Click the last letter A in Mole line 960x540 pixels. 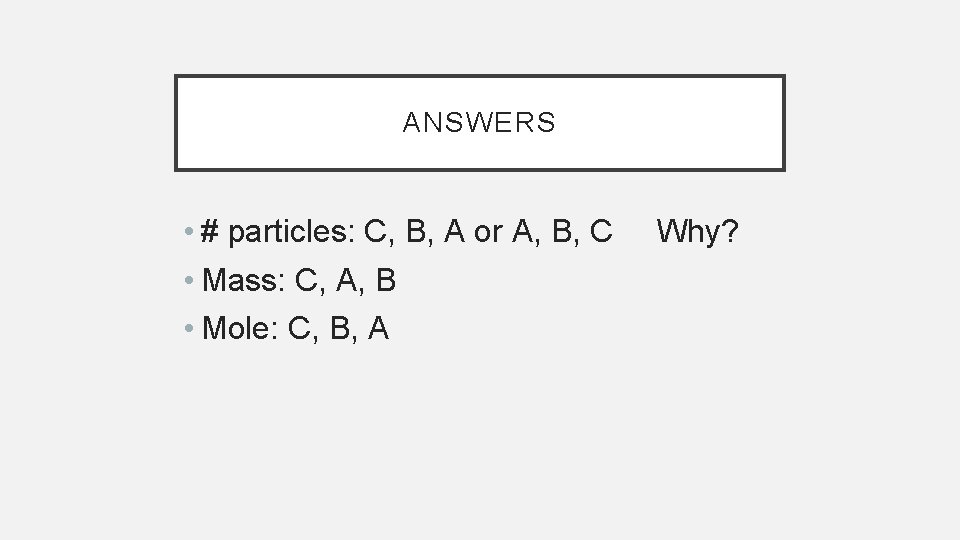[378, 328]
